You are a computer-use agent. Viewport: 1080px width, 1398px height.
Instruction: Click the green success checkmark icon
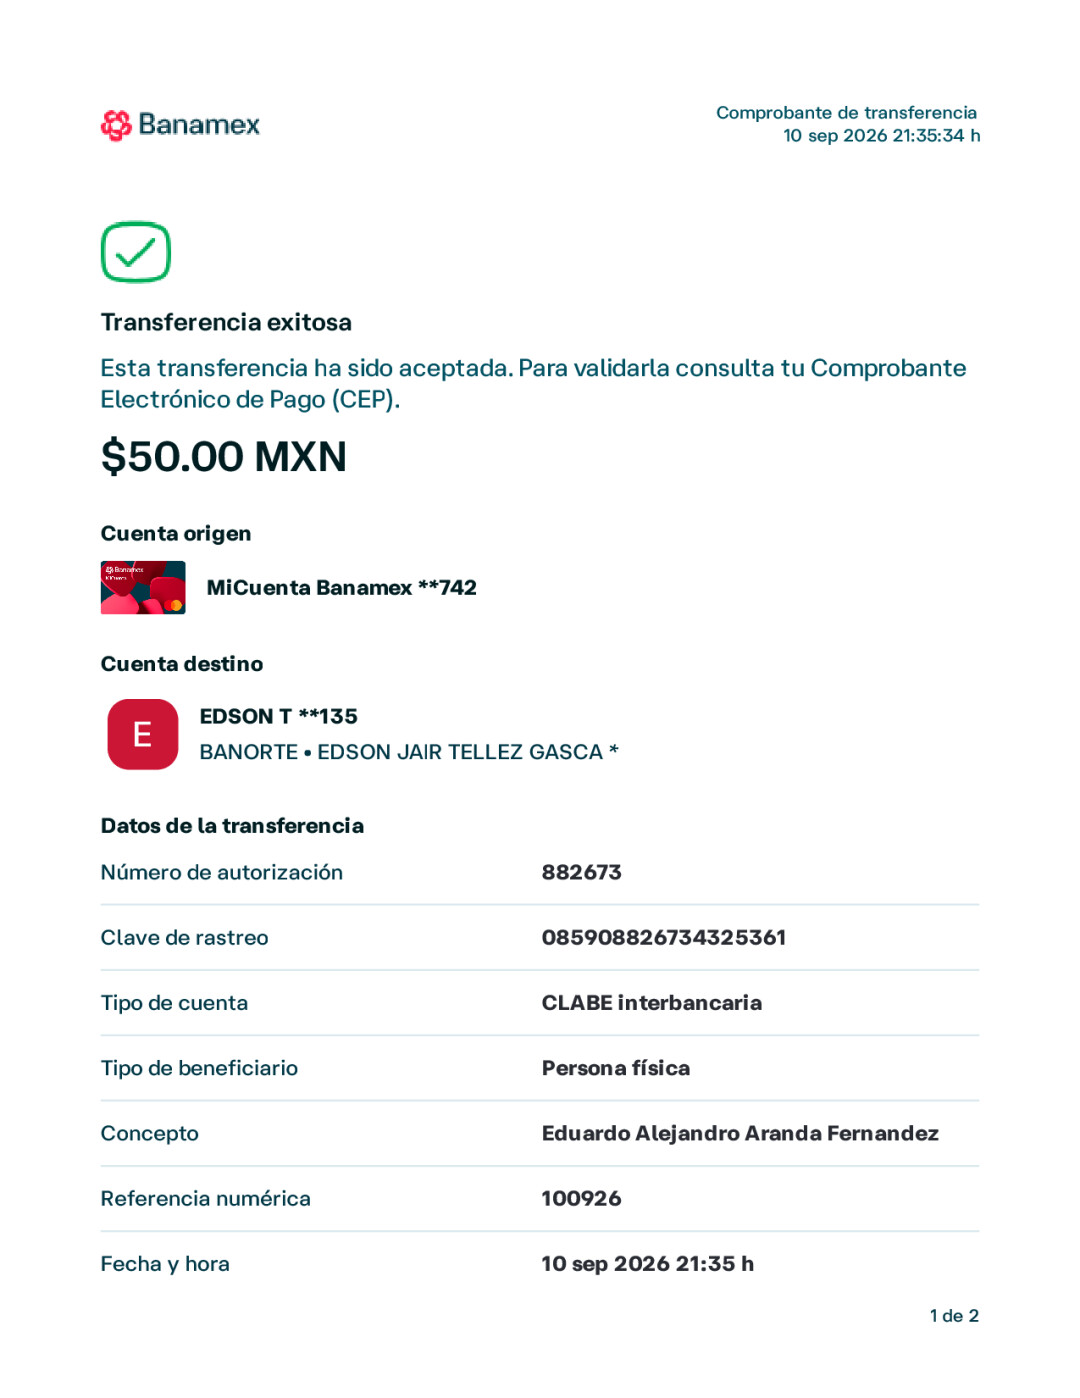pyautogui.click(x=136, y=252)
